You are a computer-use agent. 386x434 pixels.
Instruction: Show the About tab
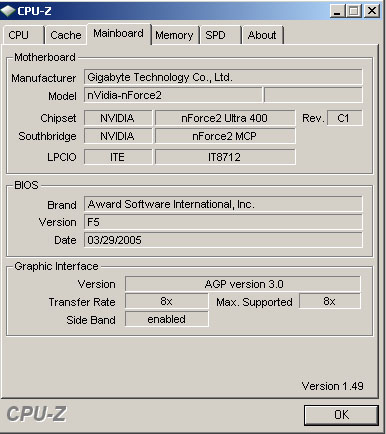262,35
